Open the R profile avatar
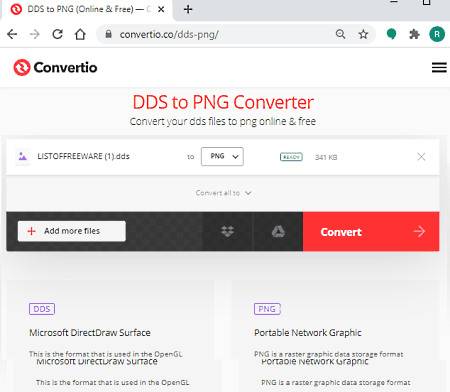This screenshot has width=450, height=392. [437, 34]
